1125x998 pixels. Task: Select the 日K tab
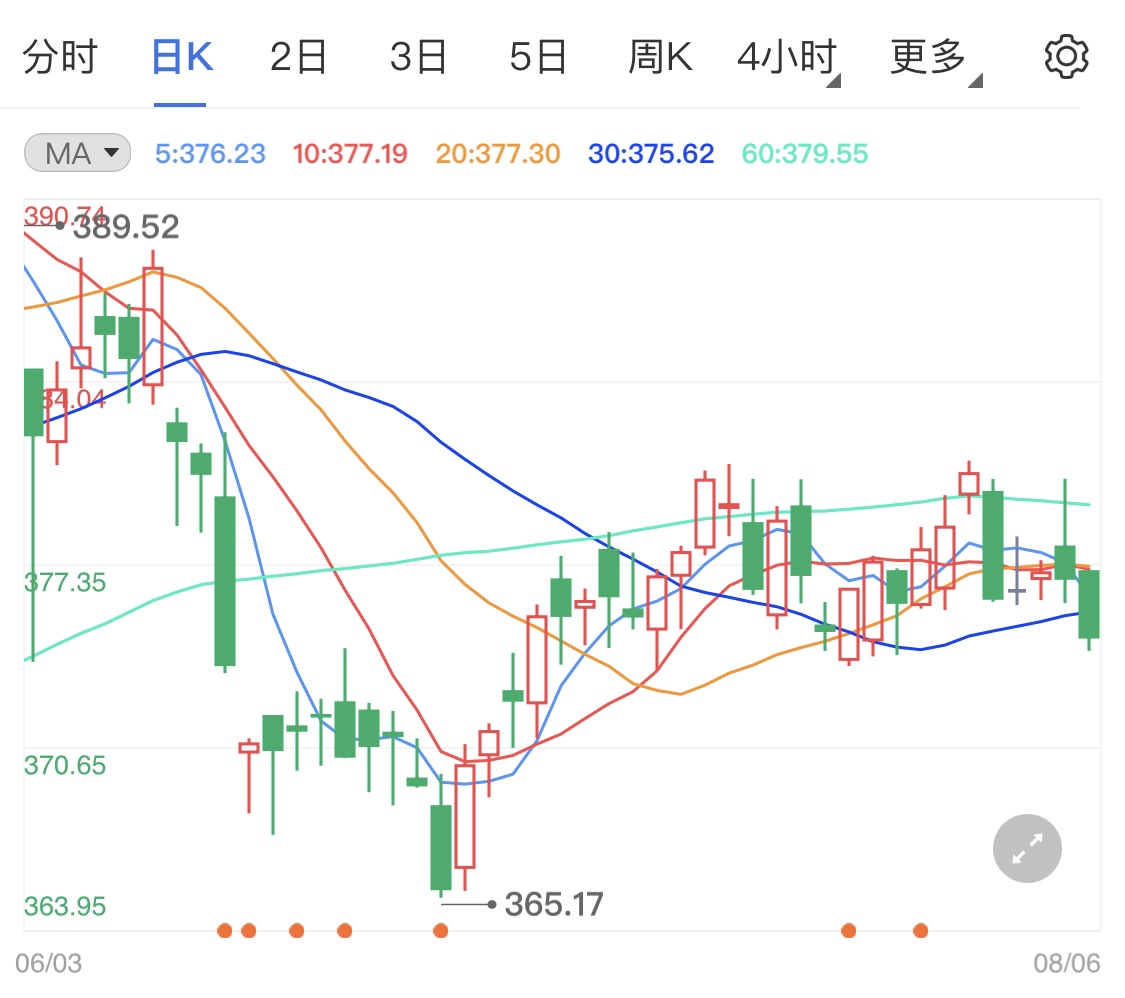(182, 57)
